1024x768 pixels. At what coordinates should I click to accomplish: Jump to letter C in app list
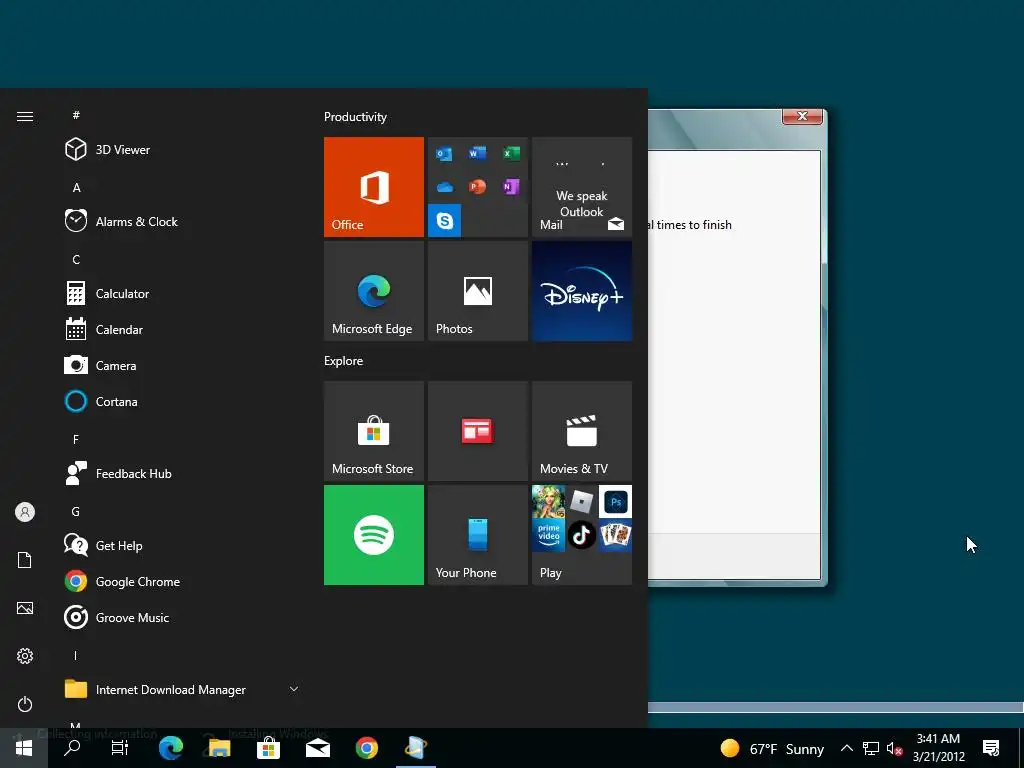76,259
